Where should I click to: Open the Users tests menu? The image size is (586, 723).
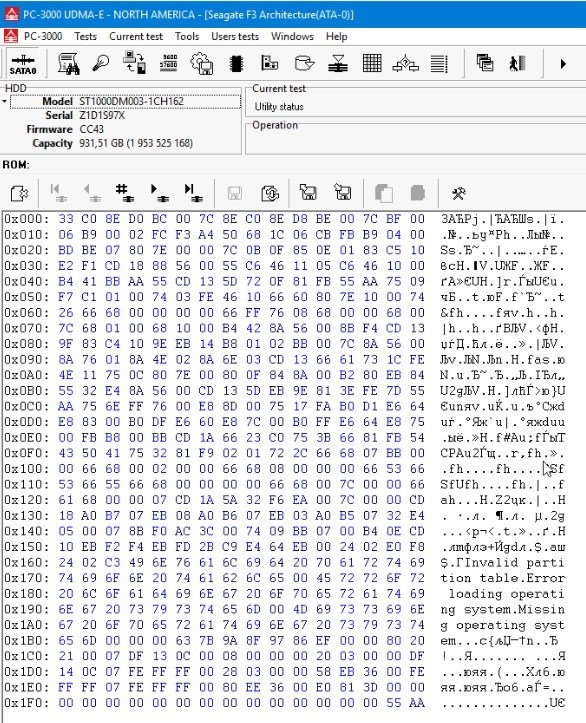pos(235,36)
